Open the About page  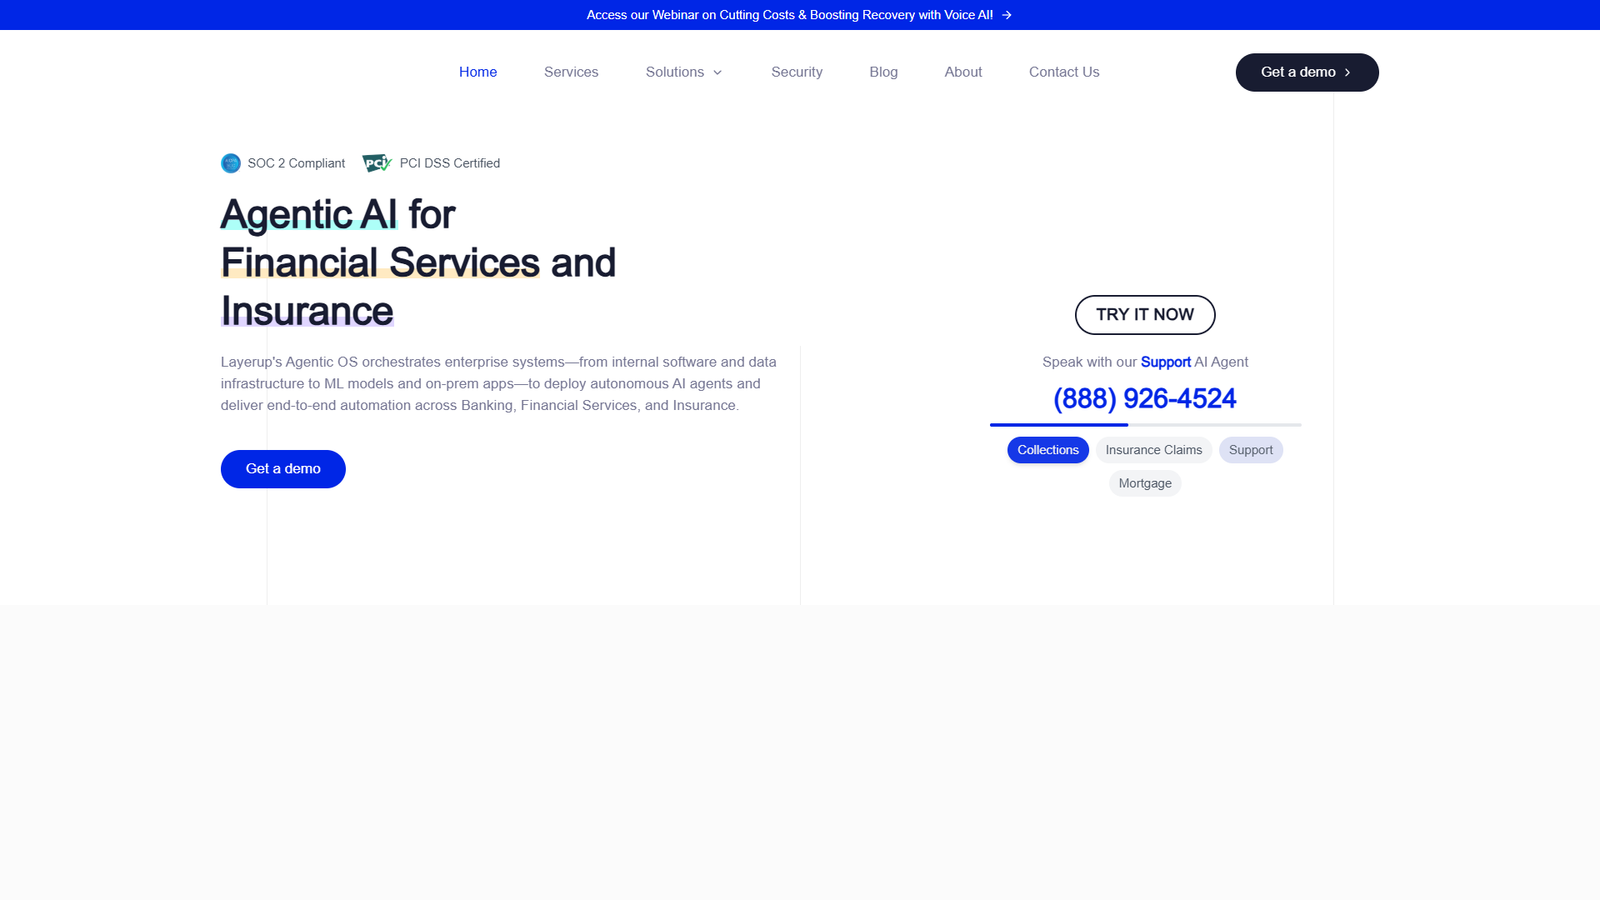point(963,72)
